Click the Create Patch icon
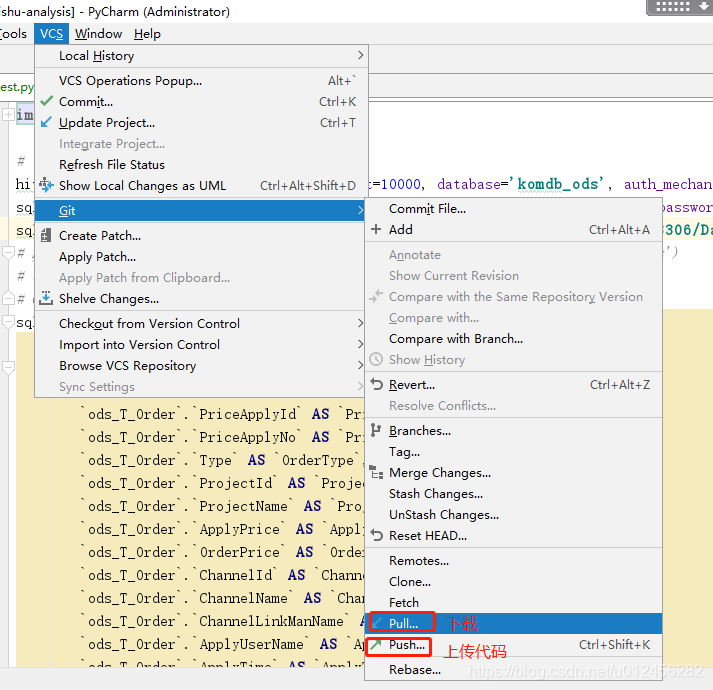Screen dimensions: 713x690 [x=46, y=236]
